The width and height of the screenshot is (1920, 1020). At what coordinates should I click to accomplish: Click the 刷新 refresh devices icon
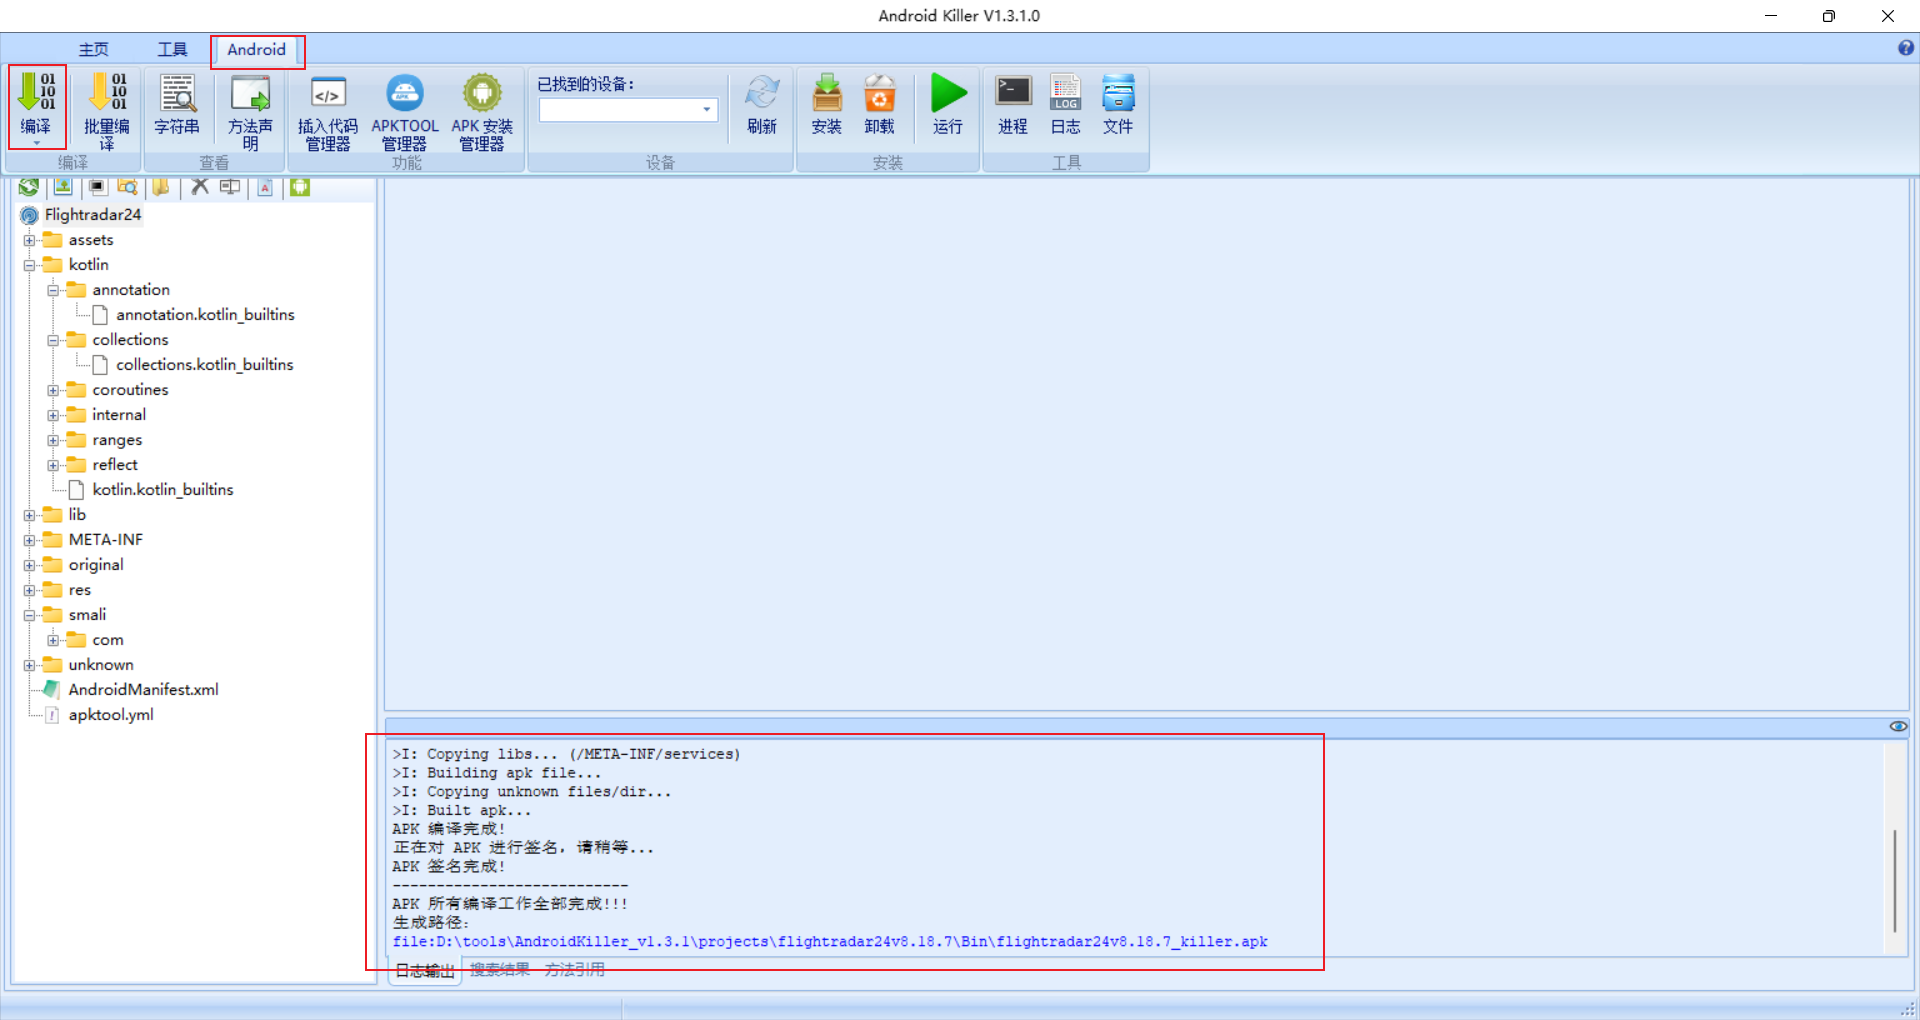point(762,105)
